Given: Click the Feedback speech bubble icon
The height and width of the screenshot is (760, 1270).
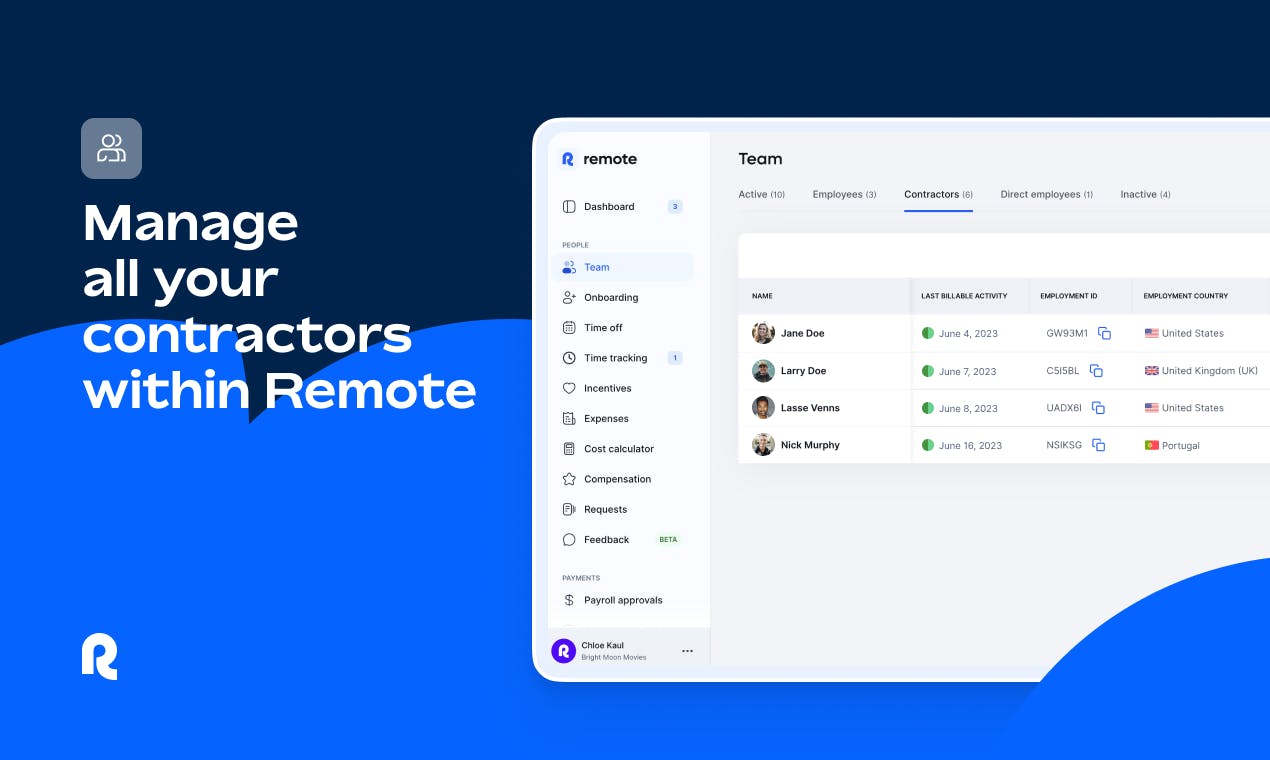Looking at the screenshot, I should (x=569, y=540).
